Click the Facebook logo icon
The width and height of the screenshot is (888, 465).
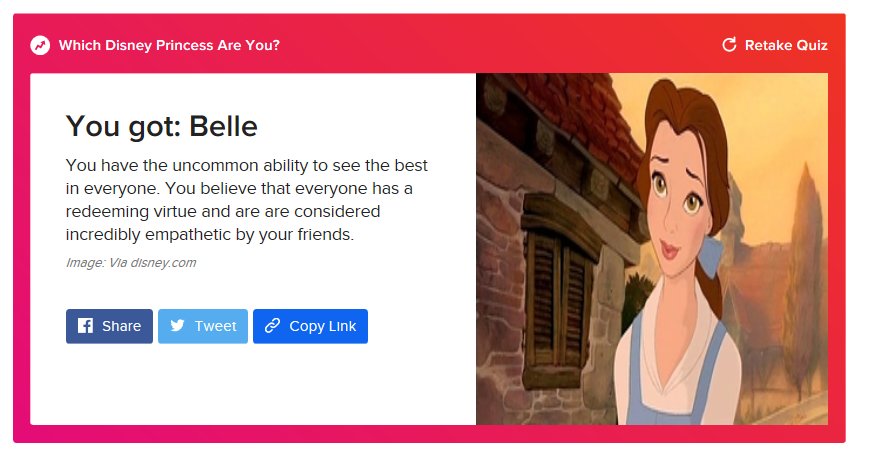(x=86, y=326)
